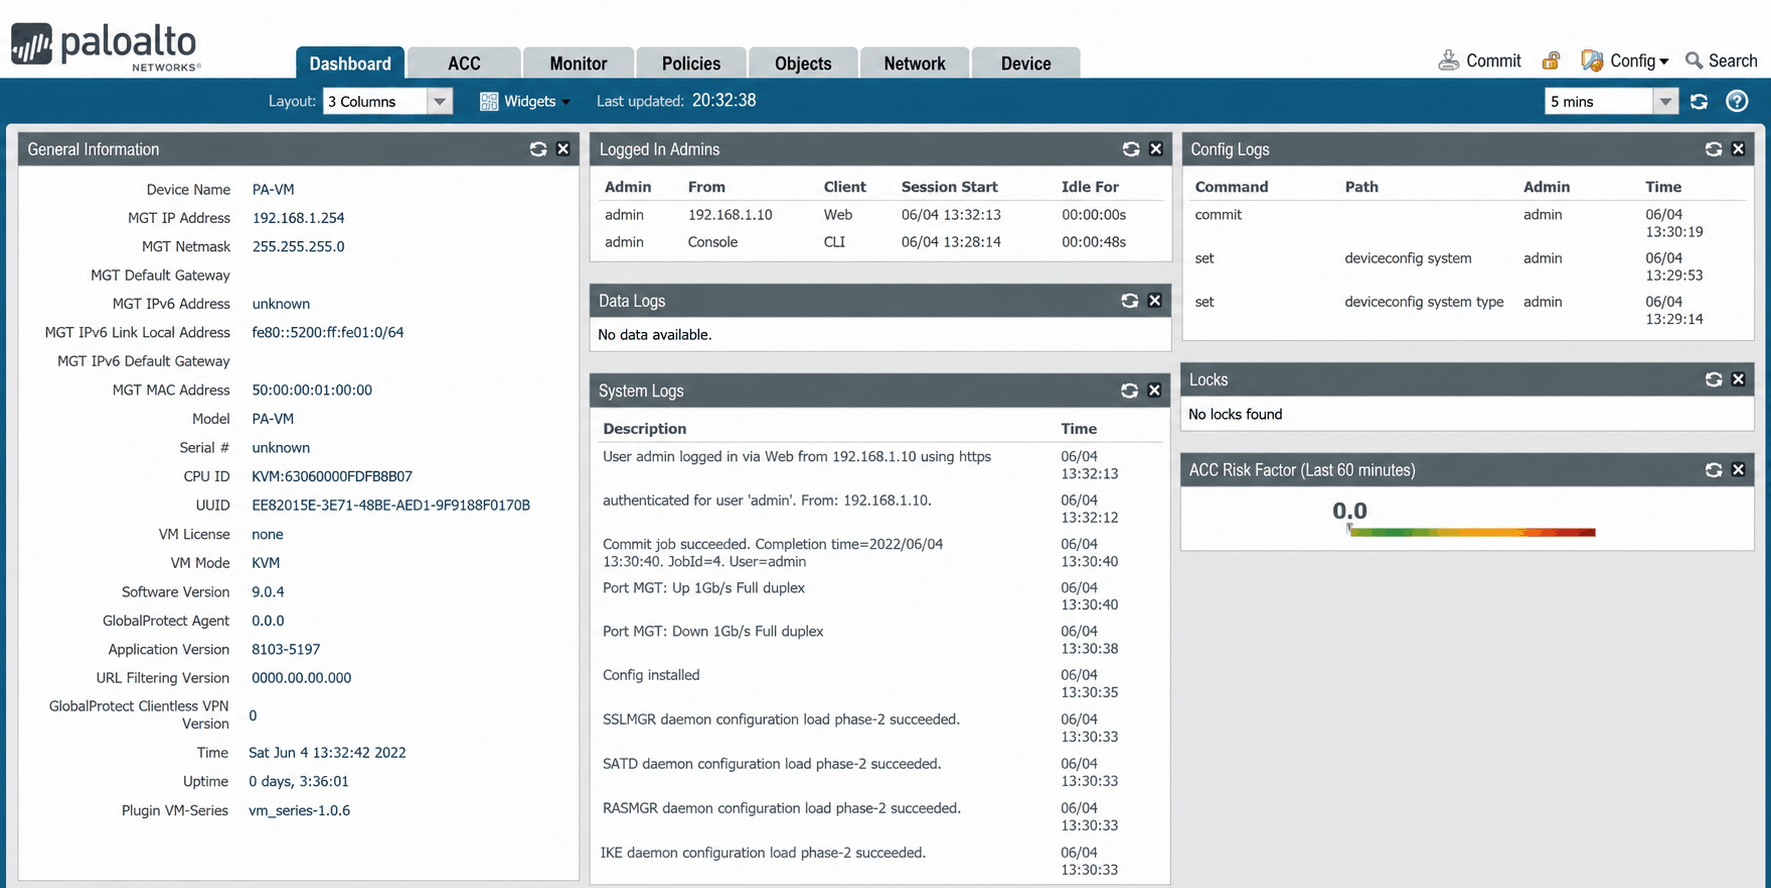This screenshot has height=888, width=1771.
Task: Close the Data Logs widget
Action: point(1155,301)
